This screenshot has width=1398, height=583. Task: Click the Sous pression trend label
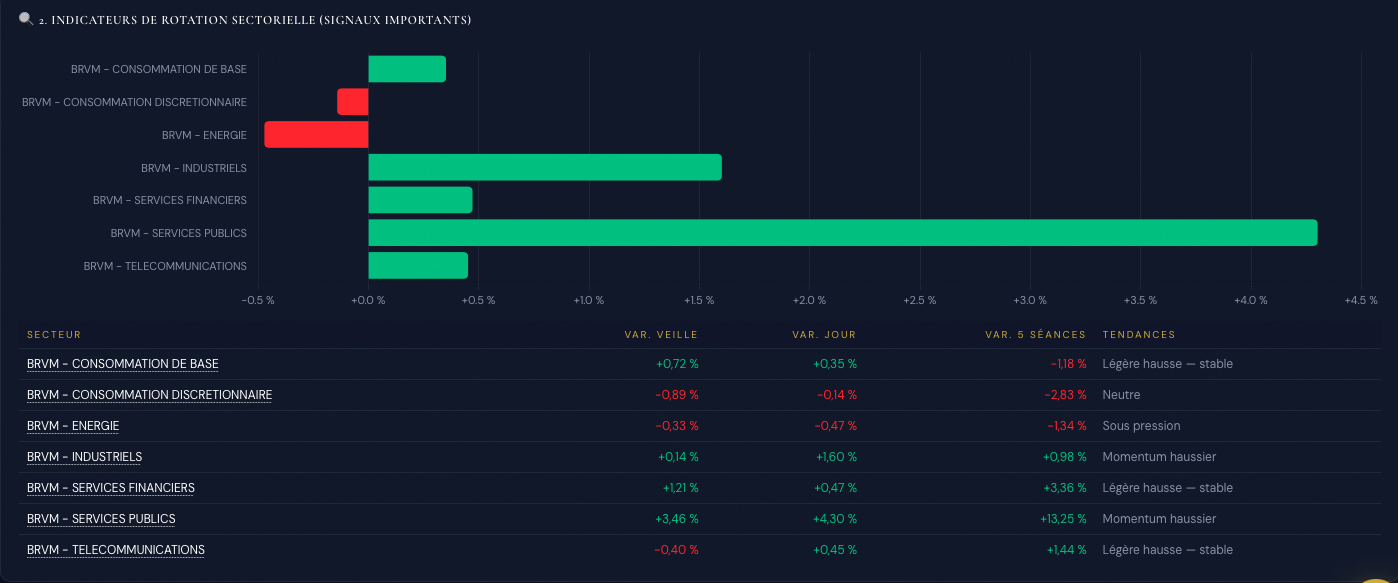[1141, 426]
